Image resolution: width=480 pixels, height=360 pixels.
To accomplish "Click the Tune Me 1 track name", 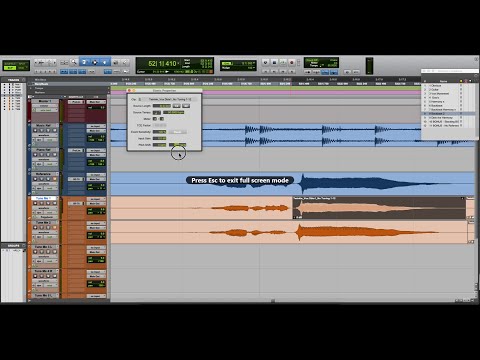I will [44, 198].
